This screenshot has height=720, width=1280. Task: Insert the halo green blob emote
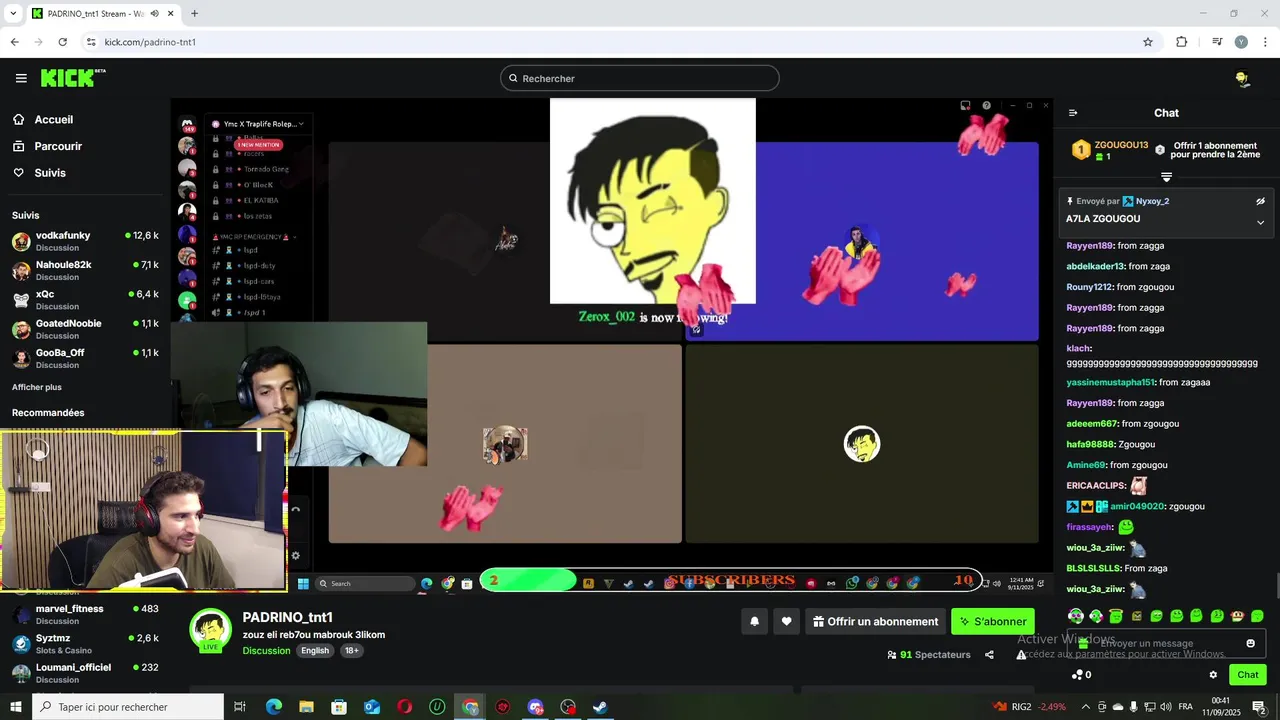(x=1116, y=616)
